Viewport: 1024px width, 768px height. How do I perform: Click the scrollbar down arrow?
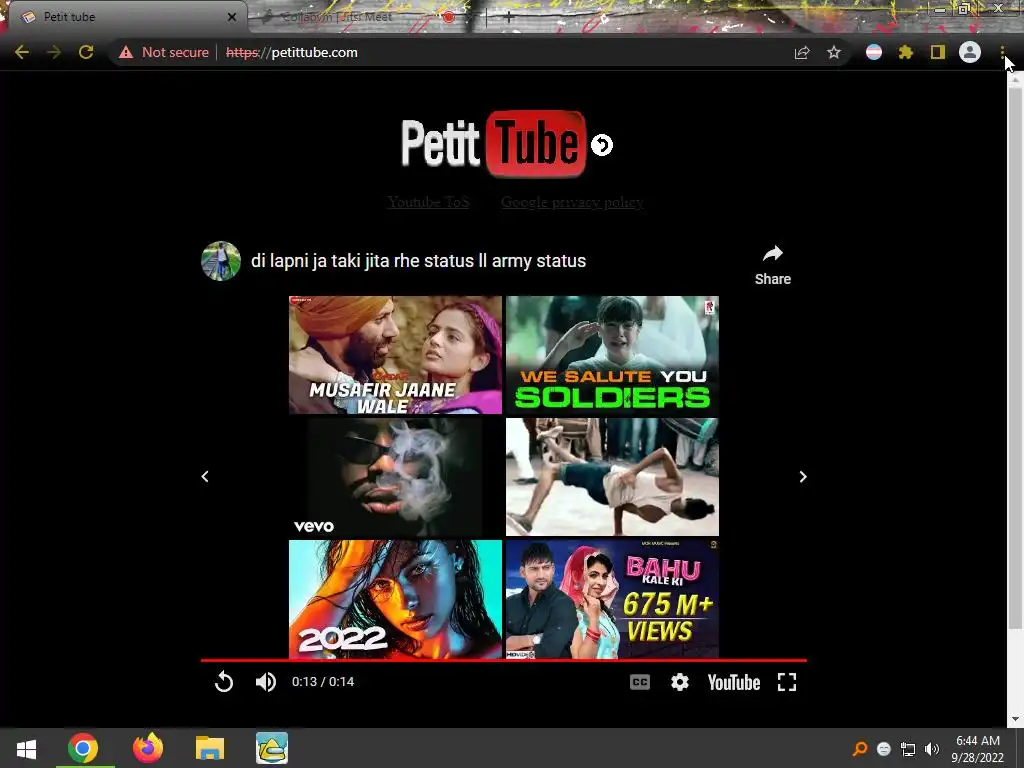1015,720
